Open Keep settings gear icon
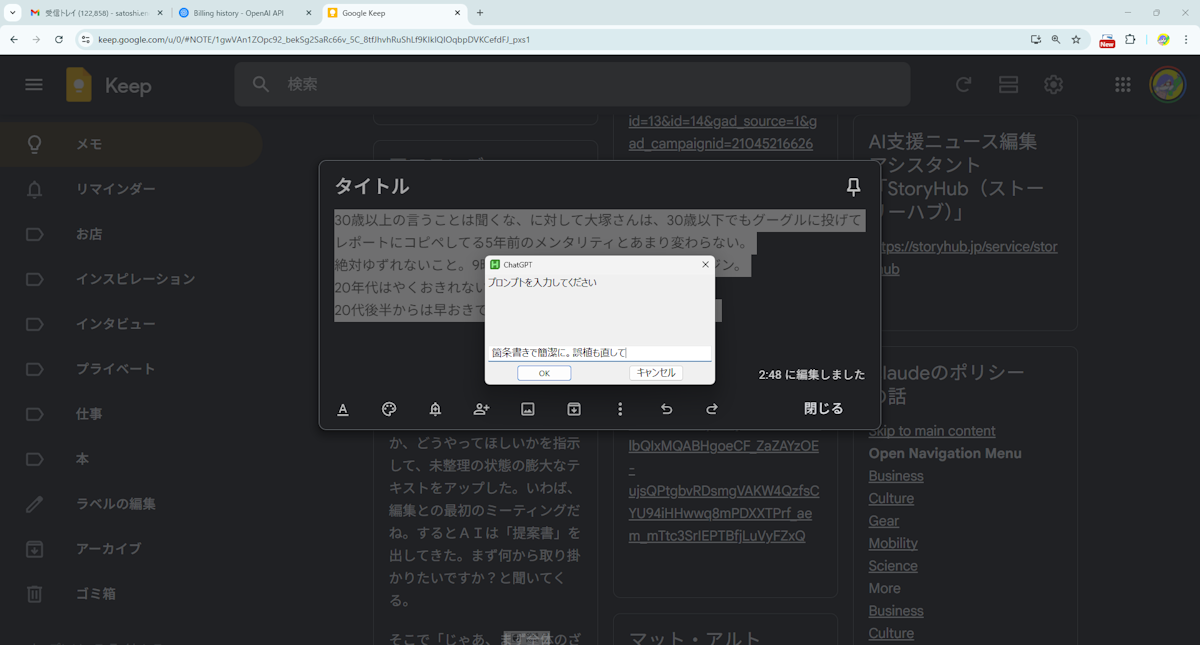Image resolution: width=1200 pixels, height=645 pixels. click(x=1053, y=85)
